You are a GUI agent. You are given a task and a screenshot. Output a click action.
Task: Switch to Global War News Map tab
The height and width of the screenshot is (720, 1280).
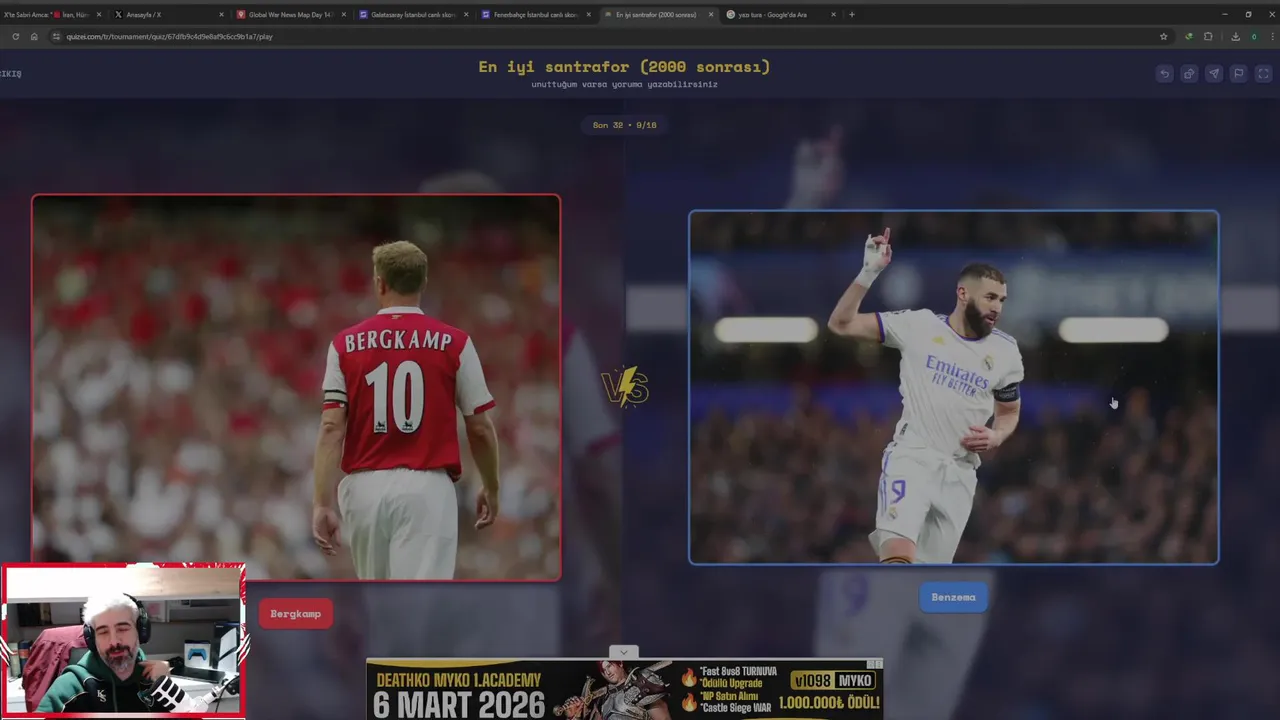tap(292, 15)
